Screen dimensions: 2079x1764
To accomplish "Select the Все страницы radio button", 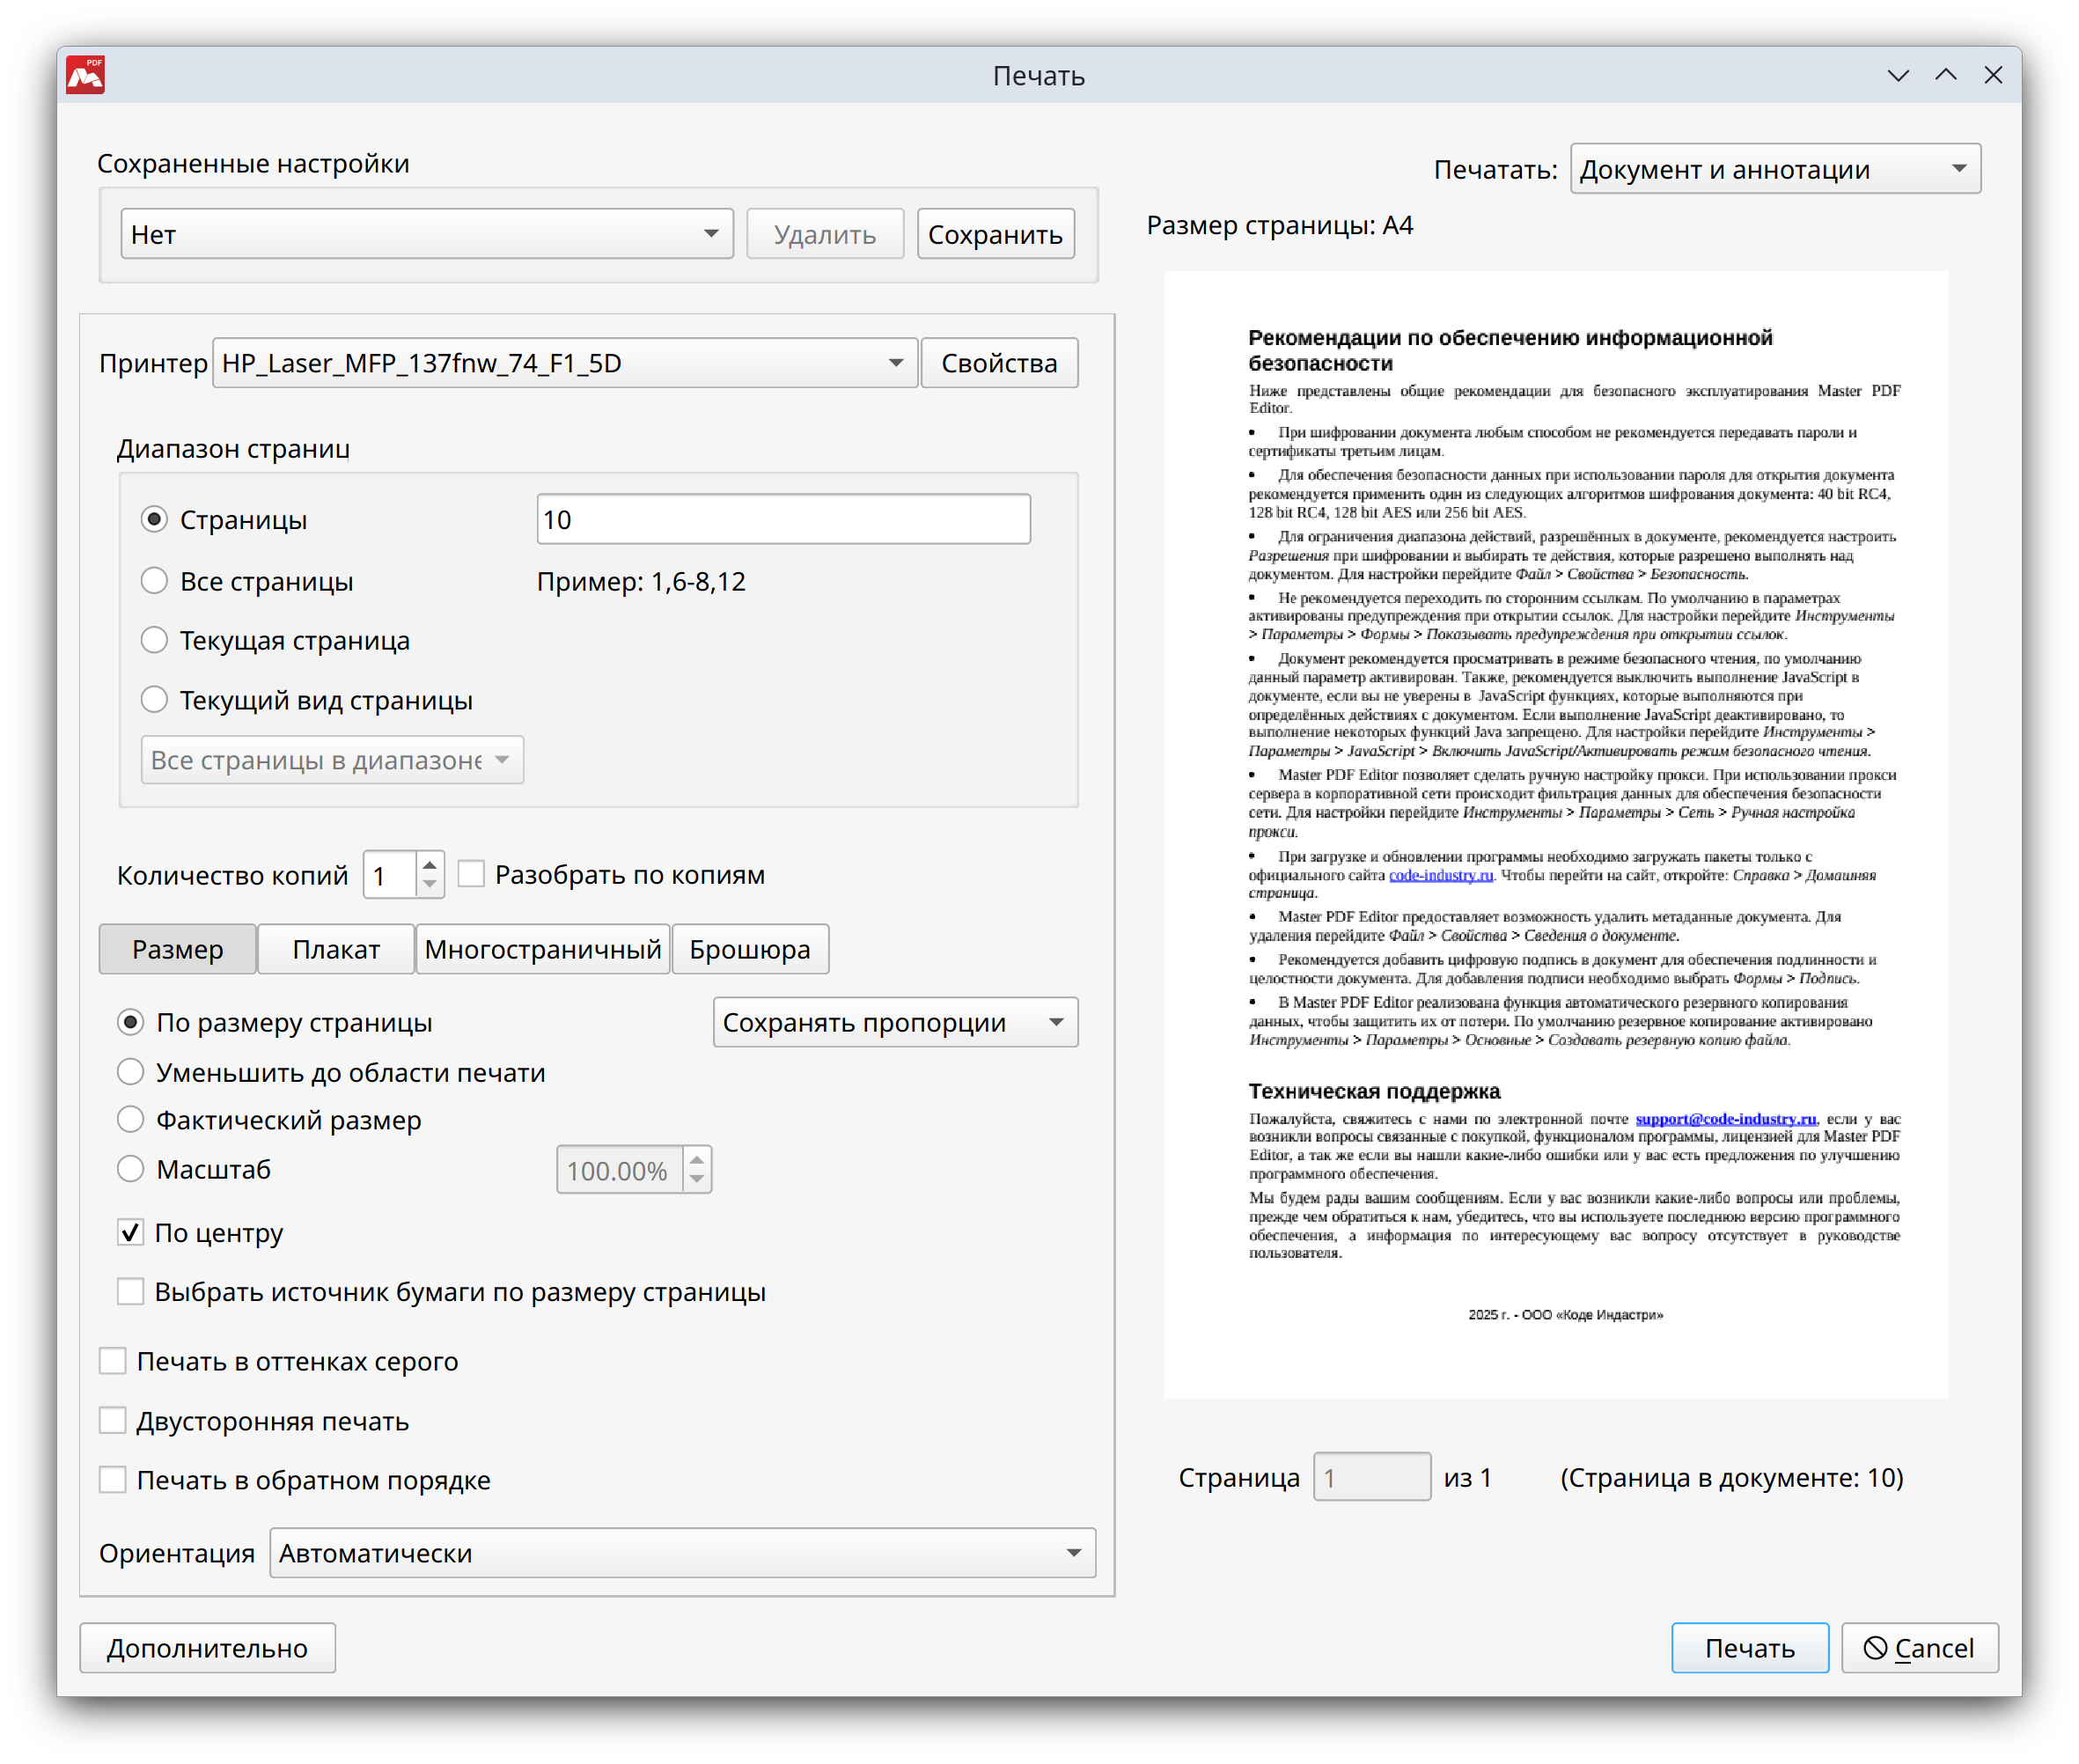I will tap(154, 581).
